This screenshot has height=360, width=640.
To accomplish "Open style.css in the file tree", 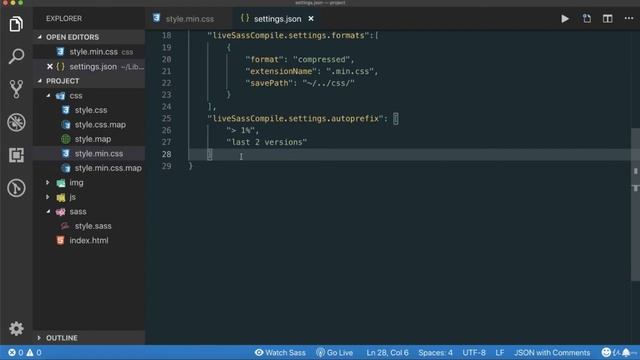I will tap(91, 110).
